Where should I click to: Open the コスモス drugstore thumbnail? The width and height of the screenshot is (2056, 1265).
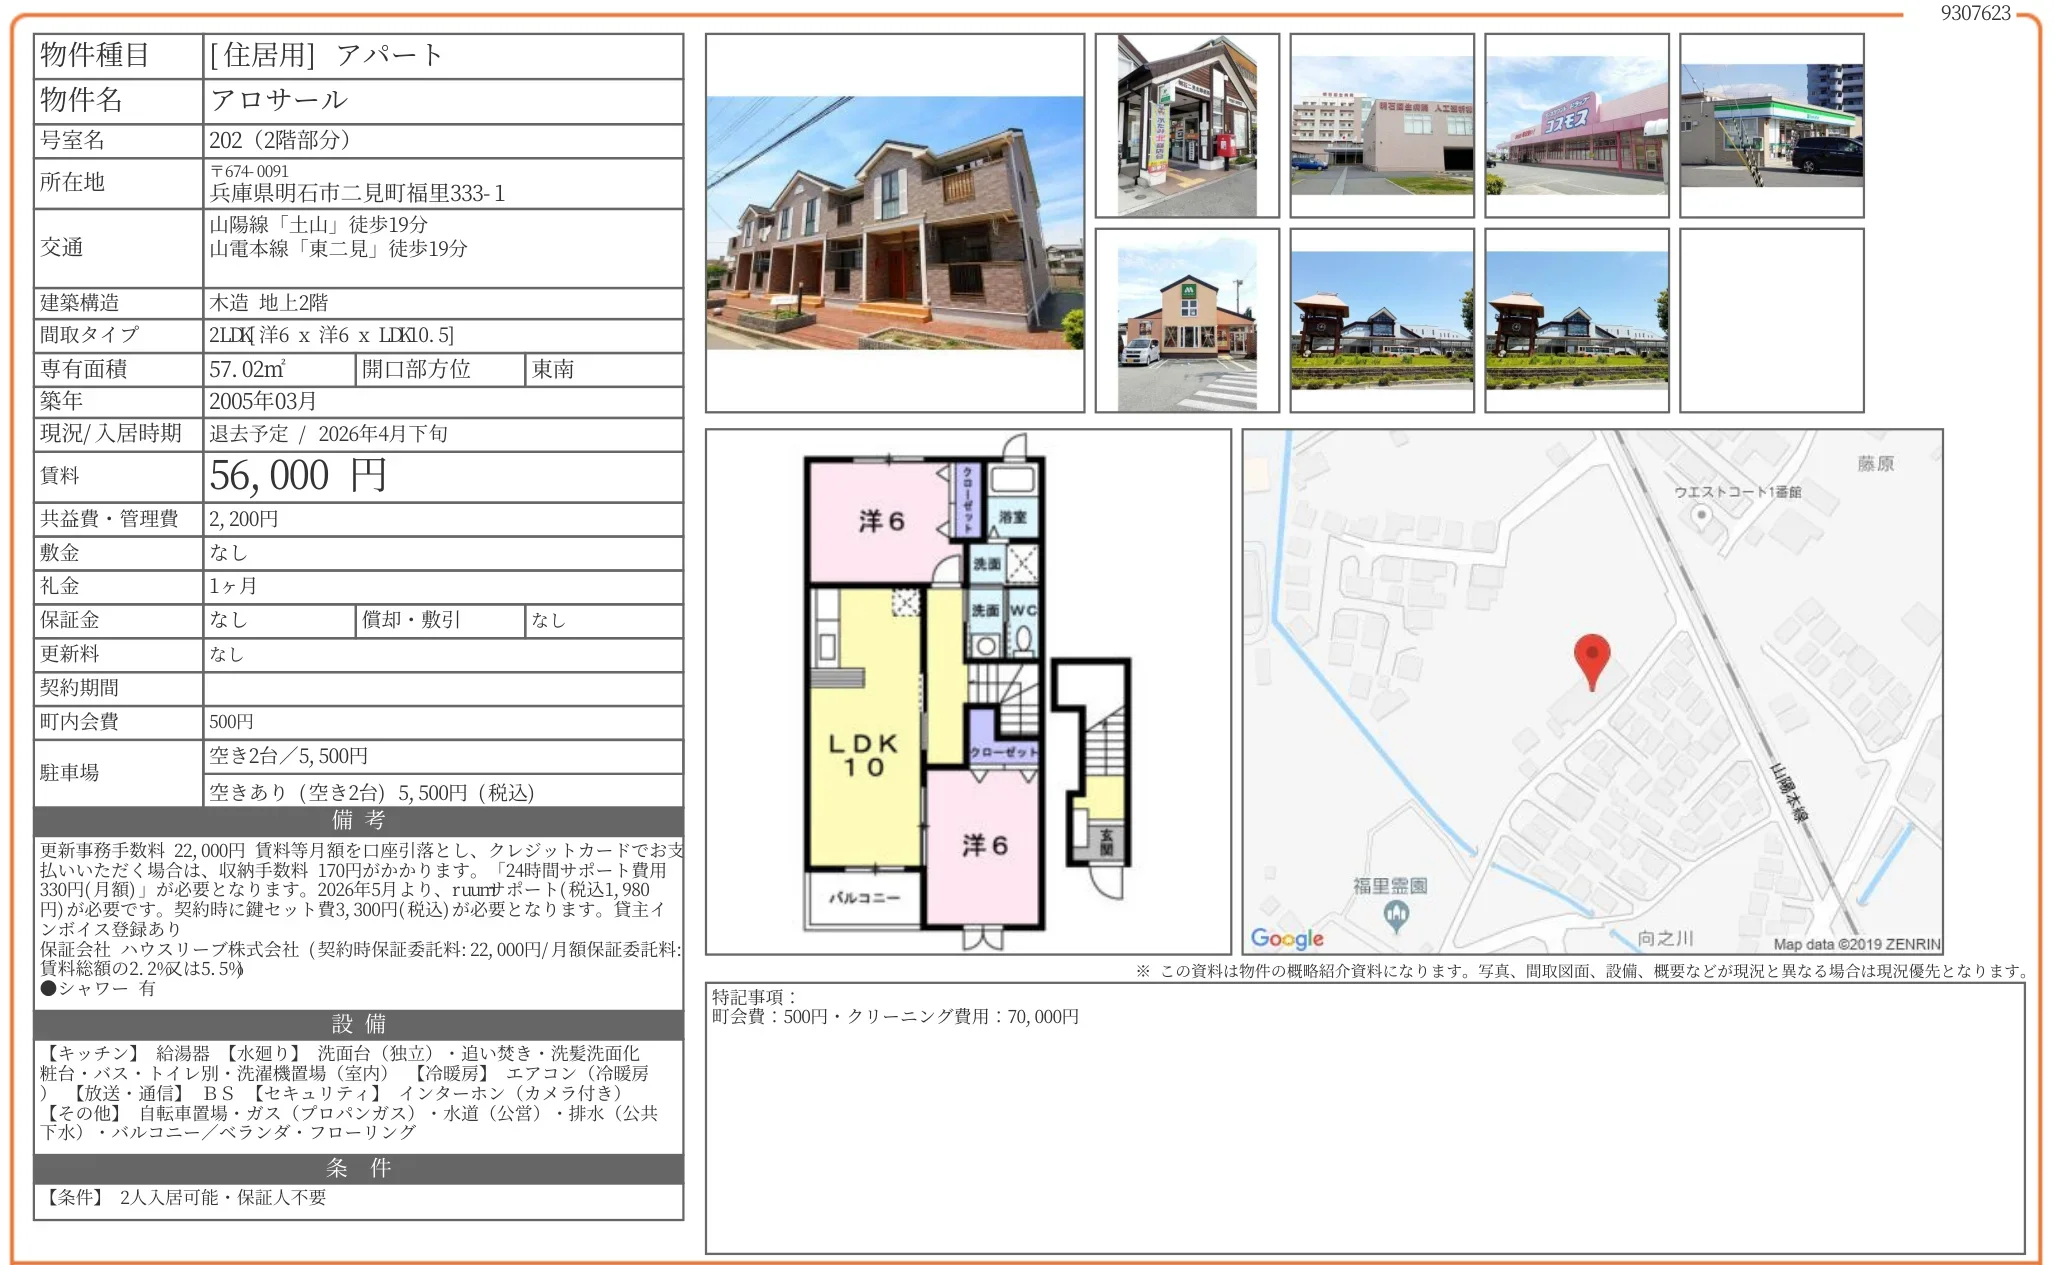tap(1576, 125)
